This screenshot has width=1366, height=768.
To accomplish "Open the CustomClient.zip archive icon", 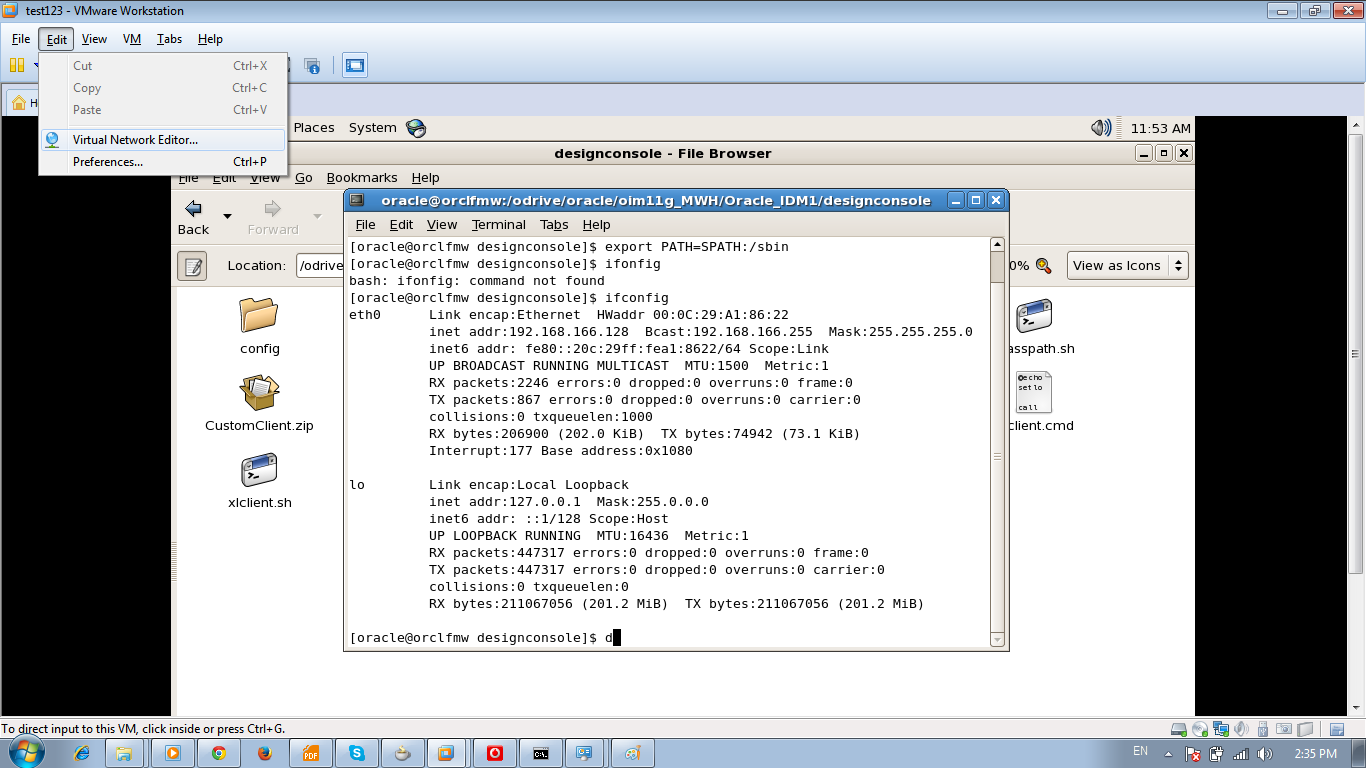I will (x=259, y=393).
